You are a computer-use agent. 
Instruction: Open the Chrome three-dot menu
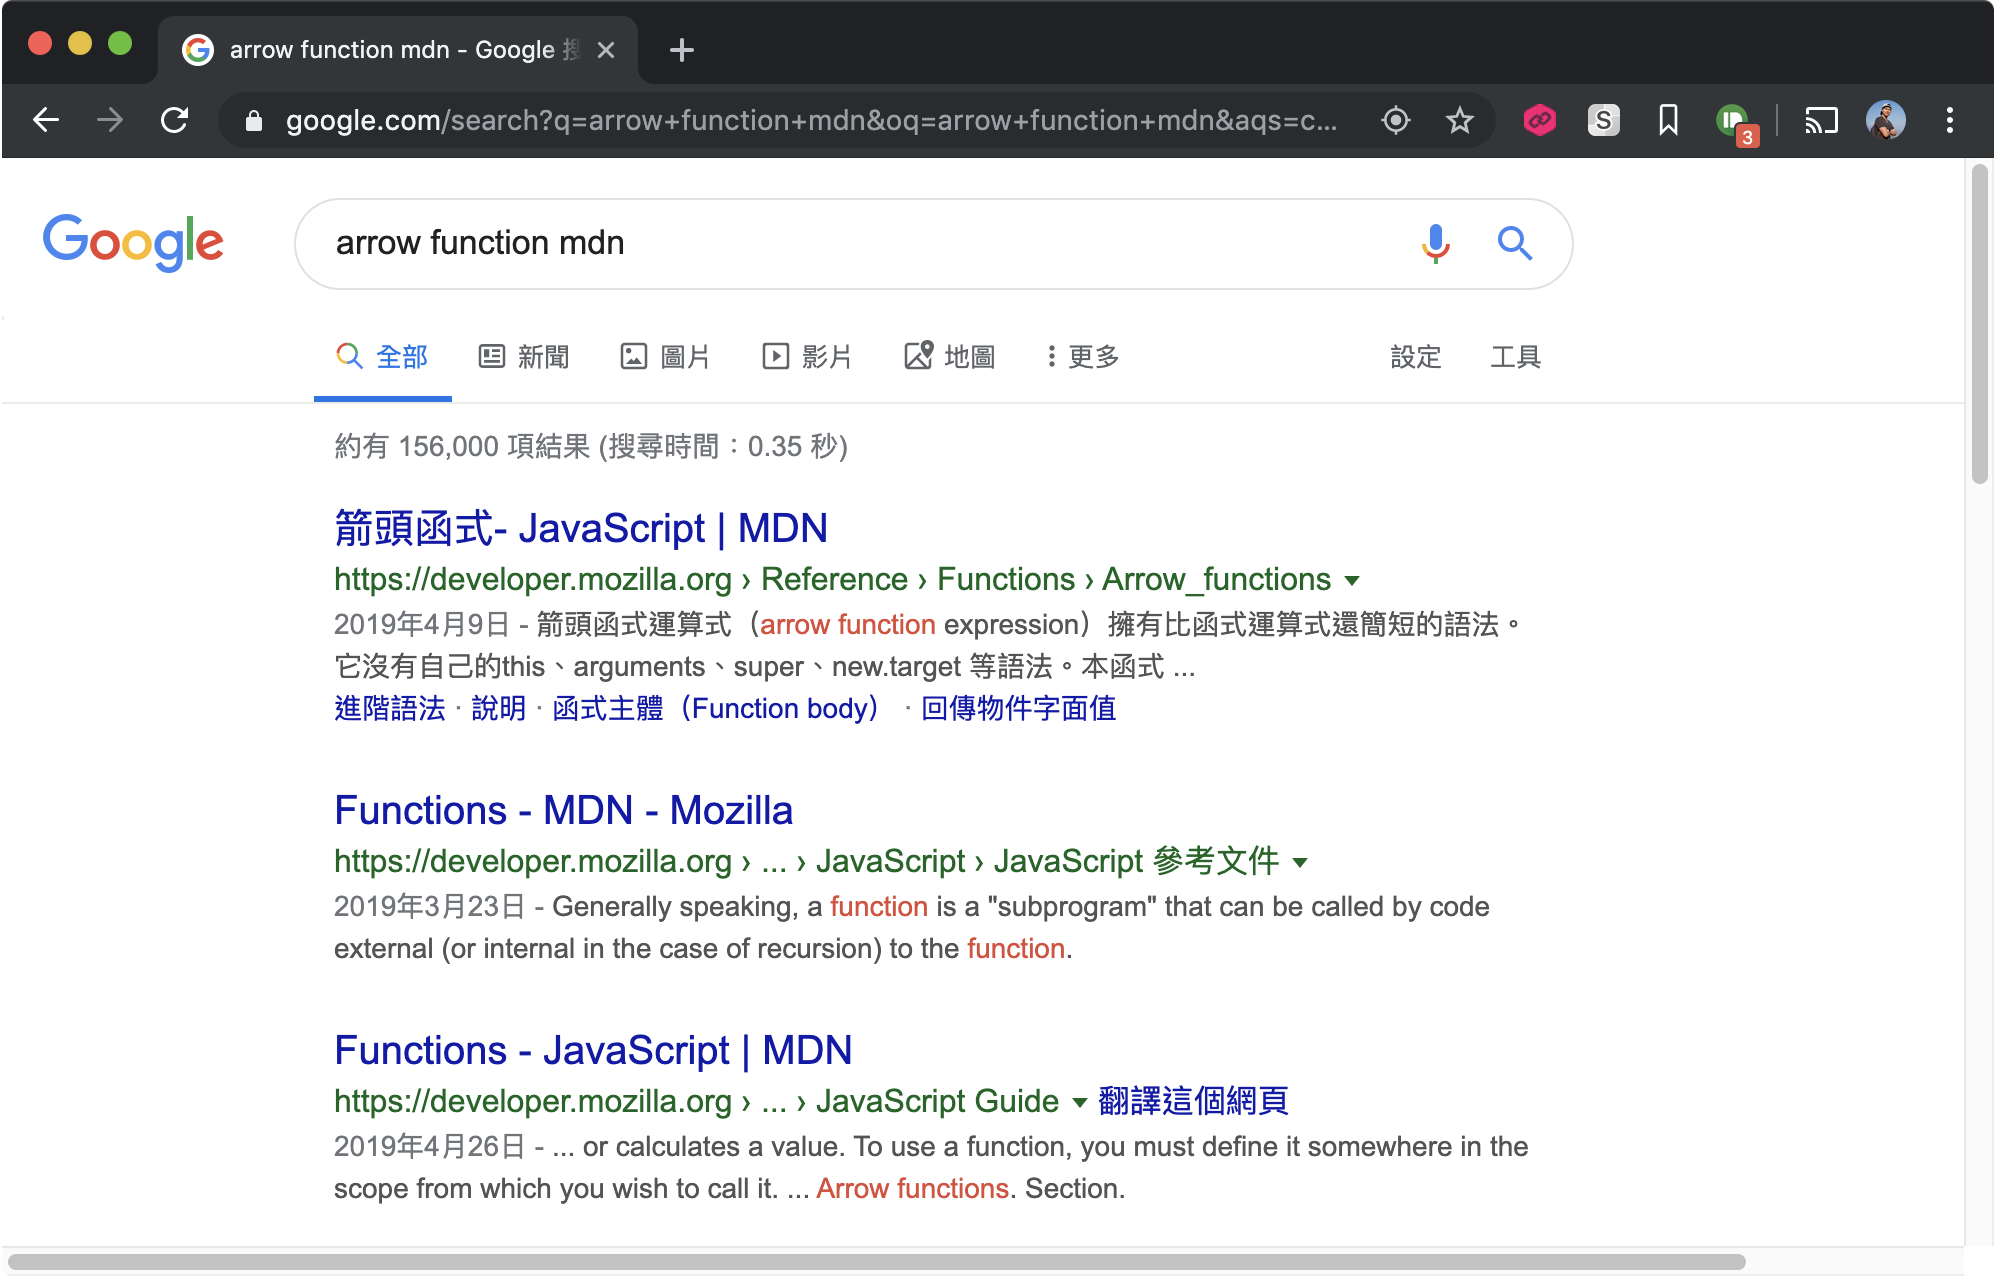pos(1950,121)
